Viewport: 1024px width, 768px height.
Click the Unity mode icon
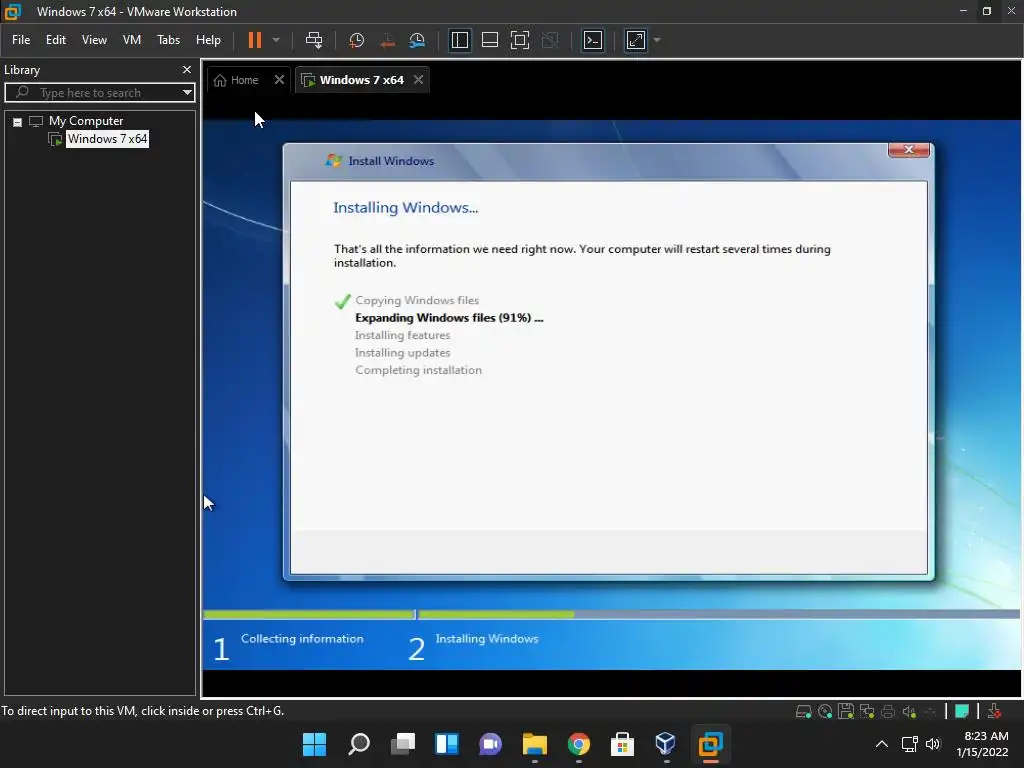tap(551, 40)
